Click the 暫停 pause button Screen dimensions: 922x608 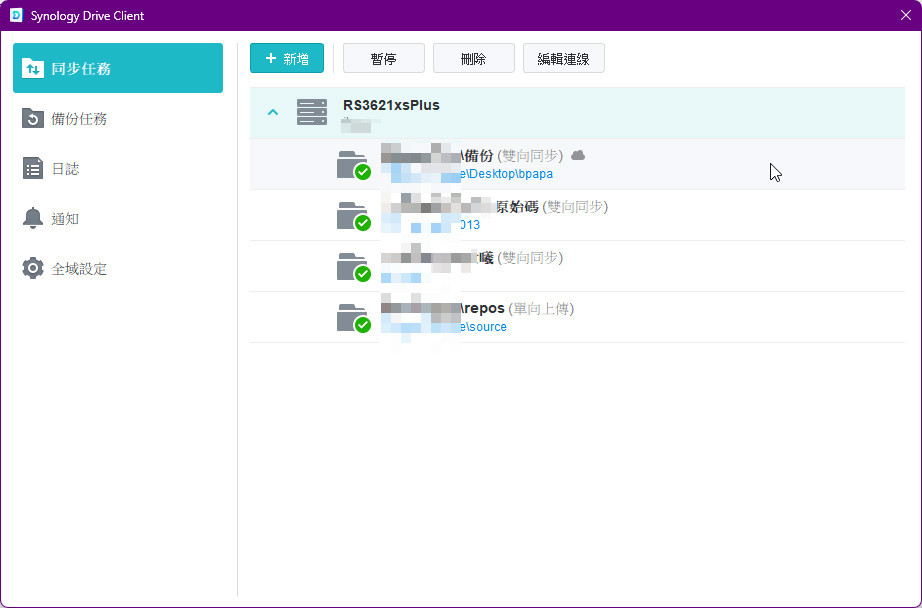click(383, 58)
